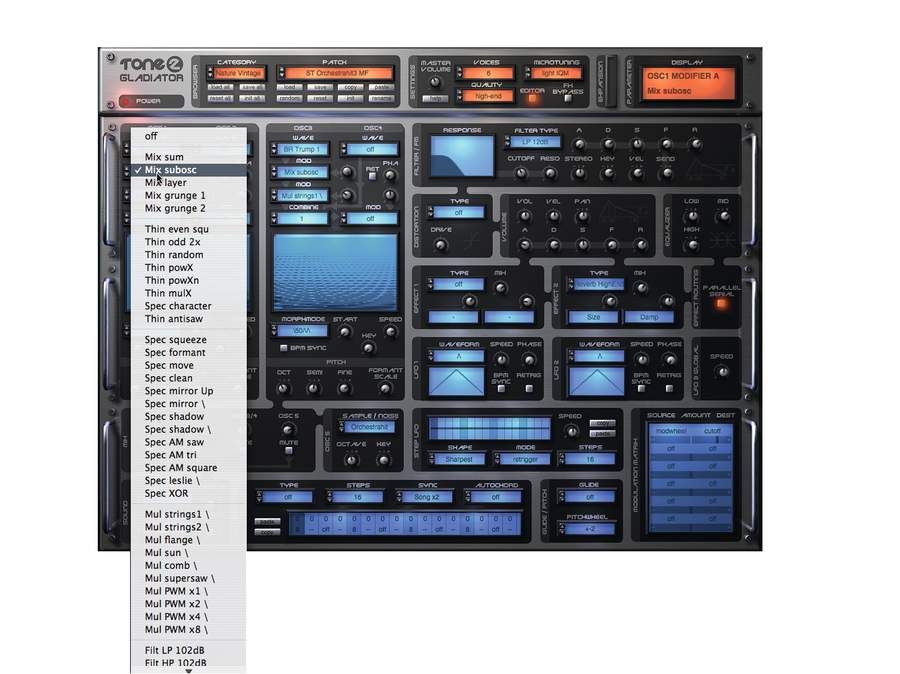Enable LFO 1 BPM Sync checkbox
The width and height of the screenshot is (900, 674).
pyautogui.click(x=501, y=389)
